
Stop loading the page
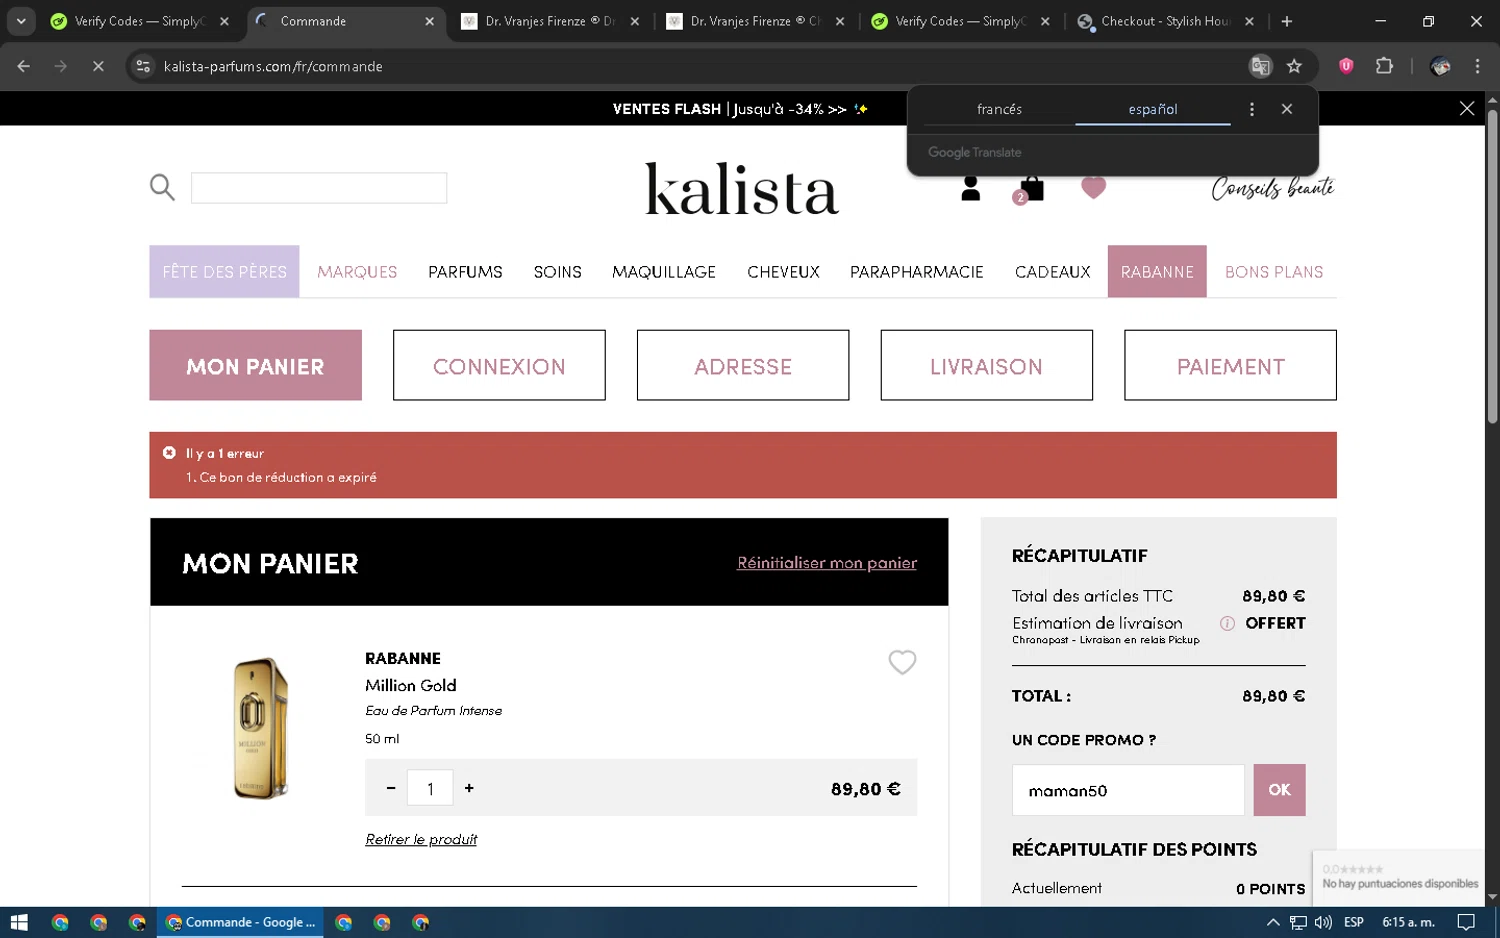(98, 66)
